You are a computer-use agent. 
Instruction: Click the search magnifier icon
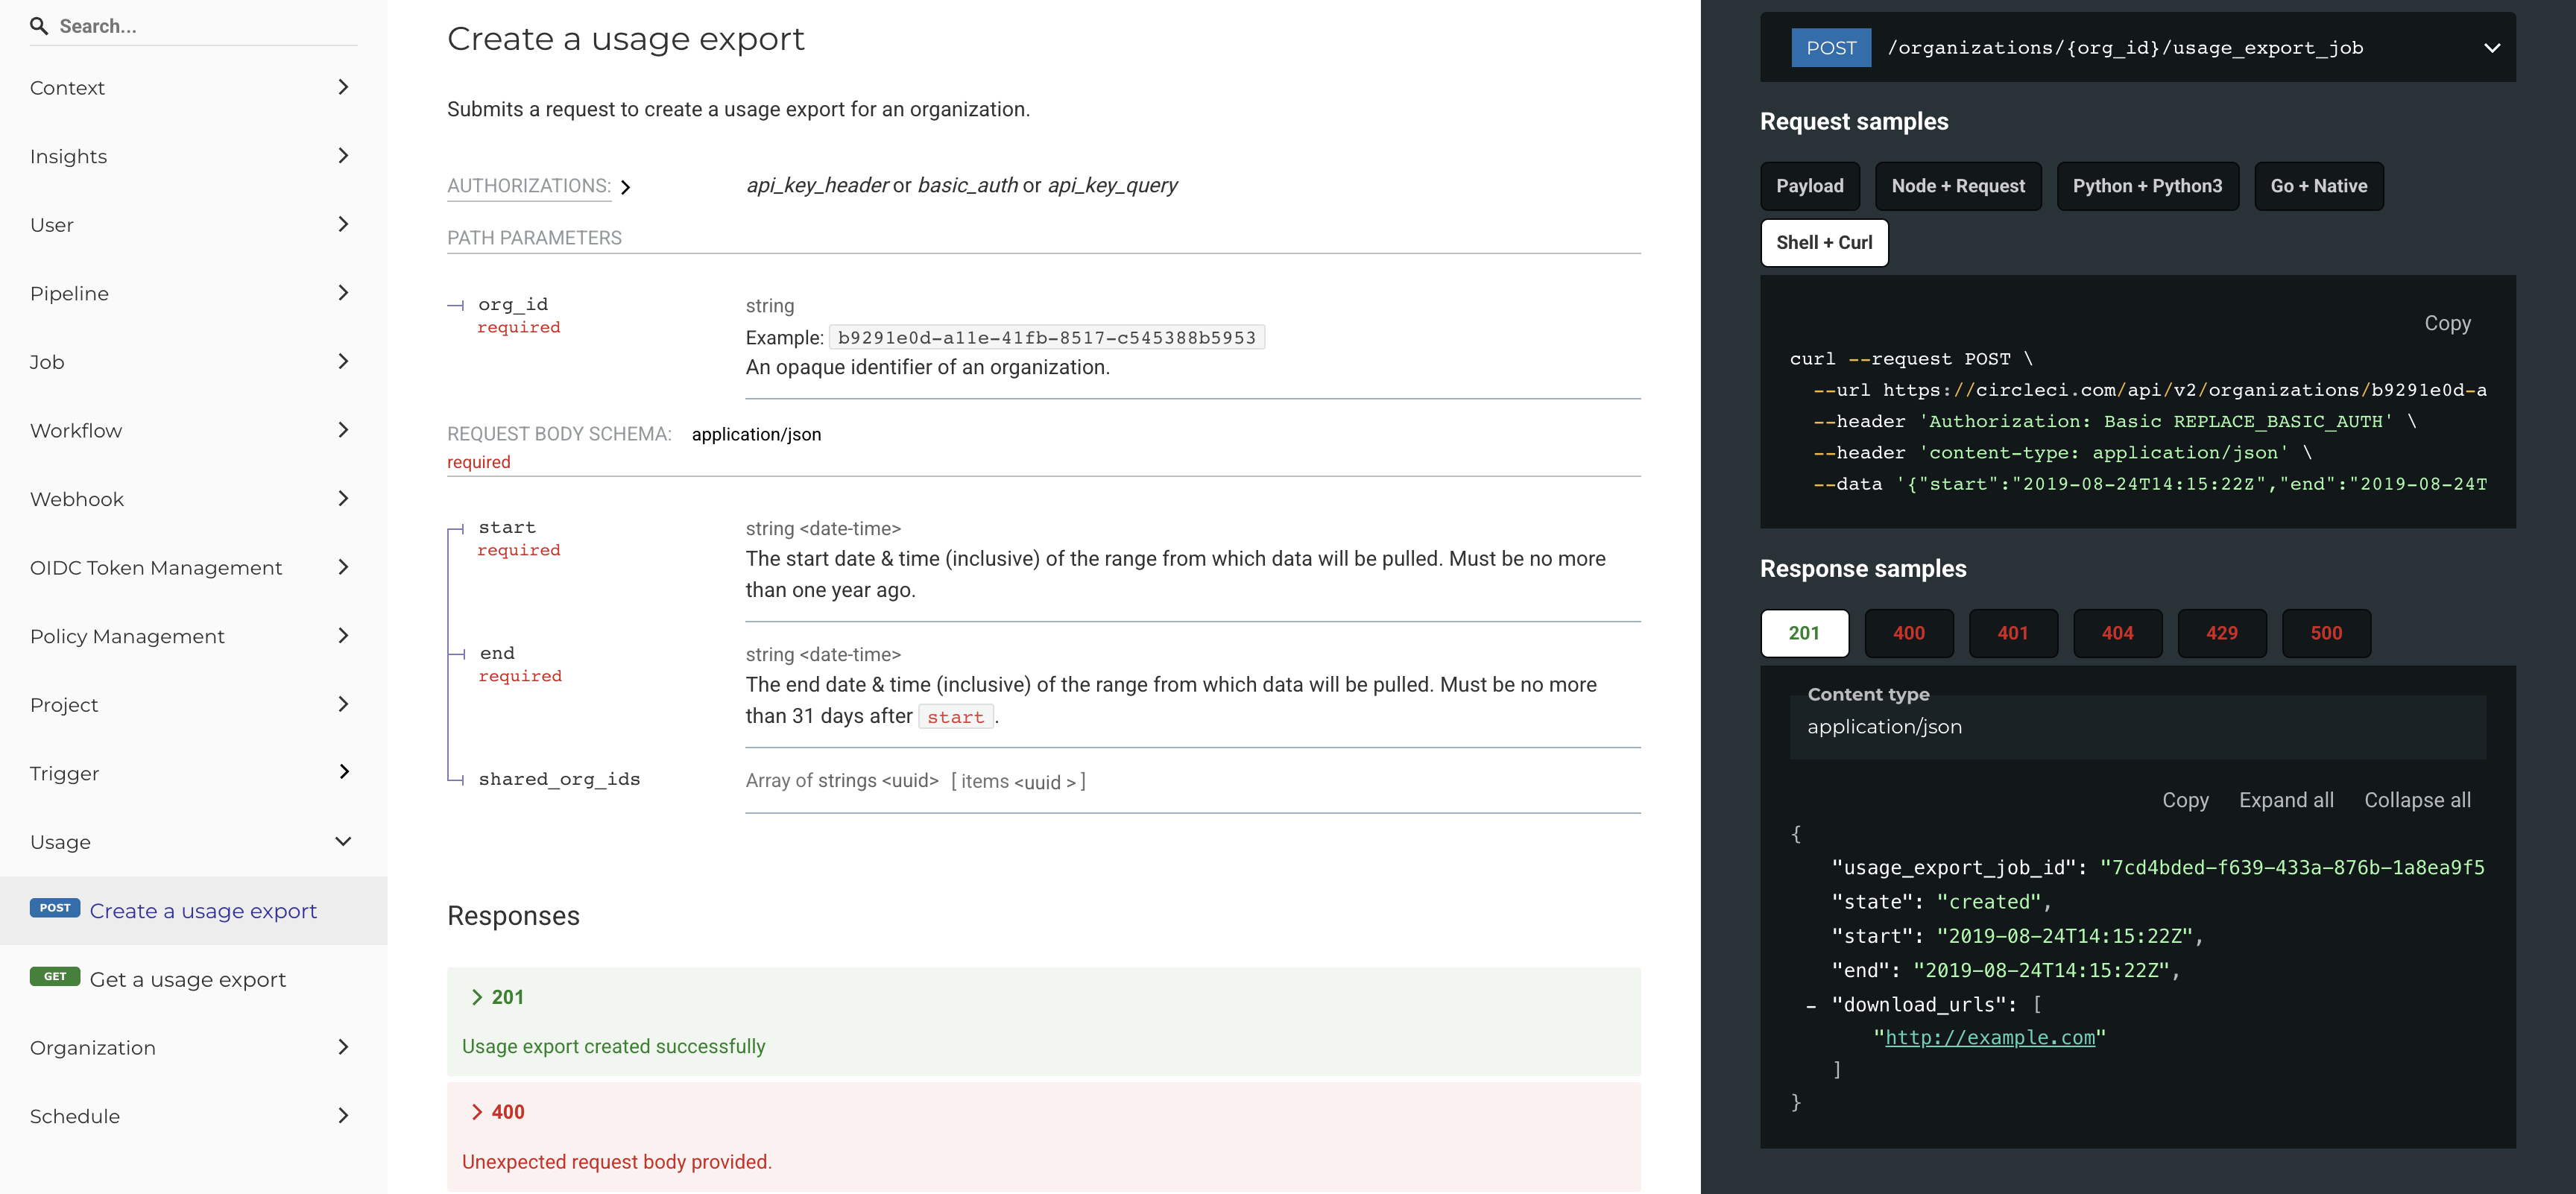pos(38,26)
